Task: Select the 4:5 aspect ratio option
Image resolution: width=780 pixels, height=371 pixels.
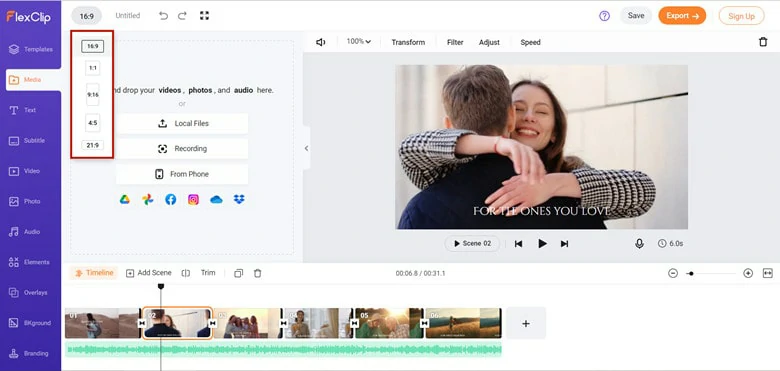Action: 93,123
